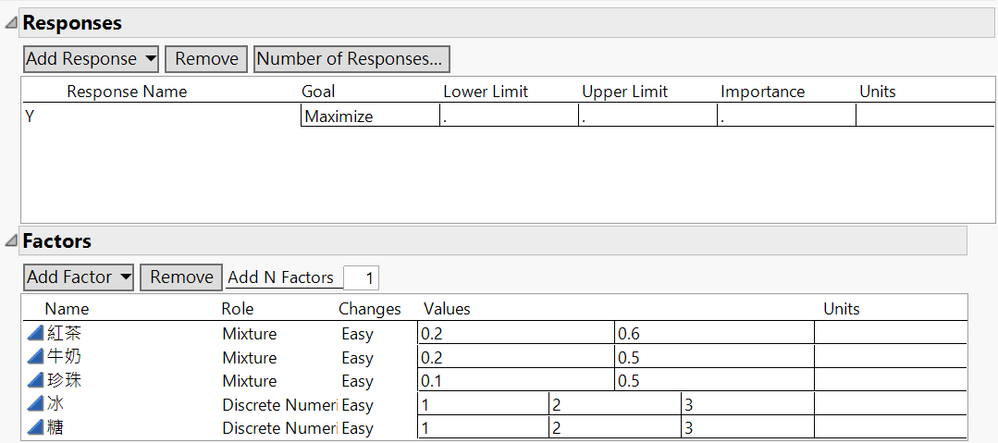Open the Add Response dropdown
998x443 pixels.
(91, 59)
